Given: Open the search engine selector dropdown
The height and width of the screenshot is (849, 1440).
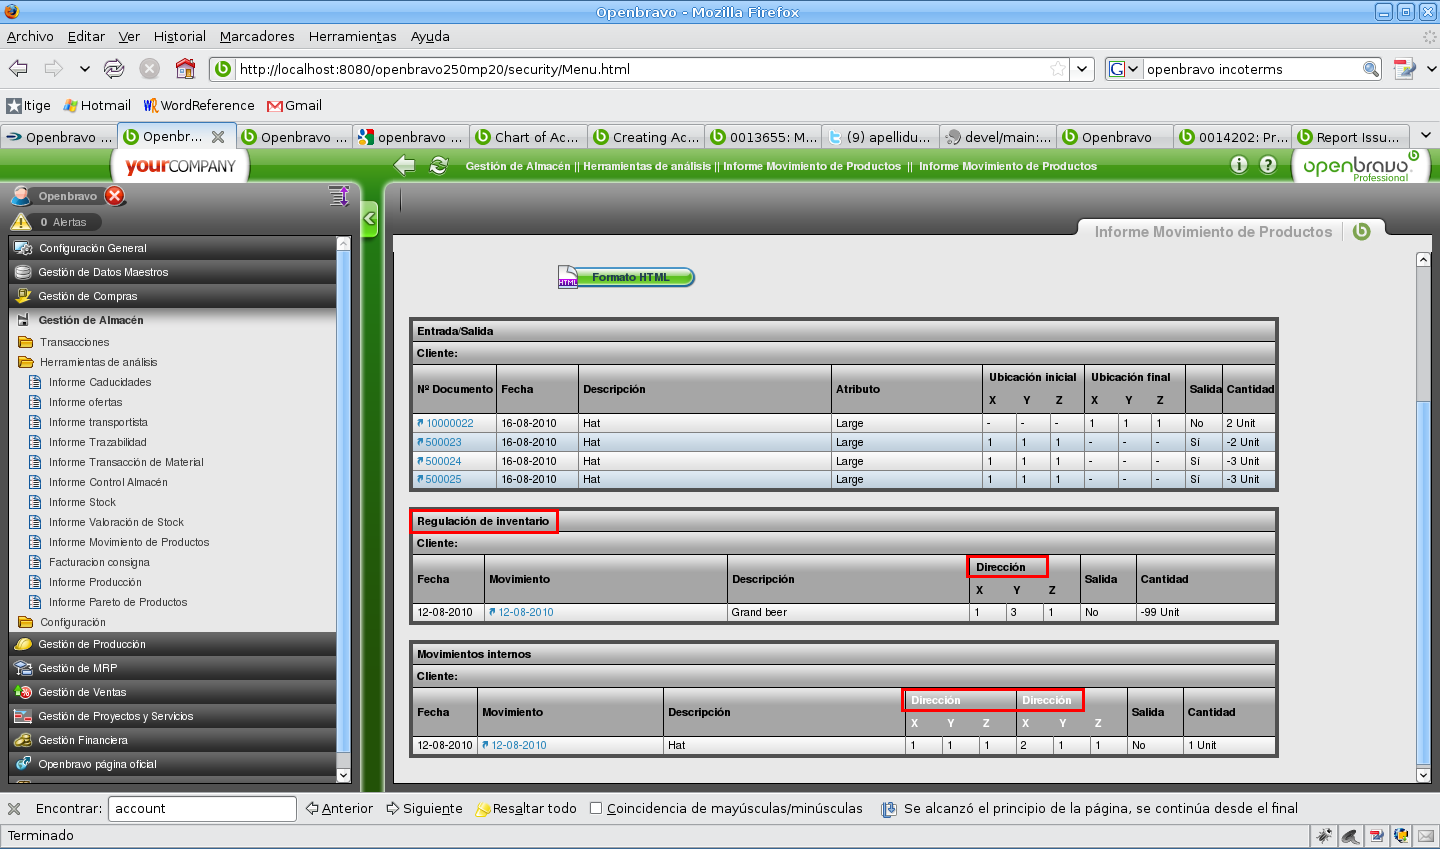Looking at the screenshot, I should click(x=1124, y=69).
